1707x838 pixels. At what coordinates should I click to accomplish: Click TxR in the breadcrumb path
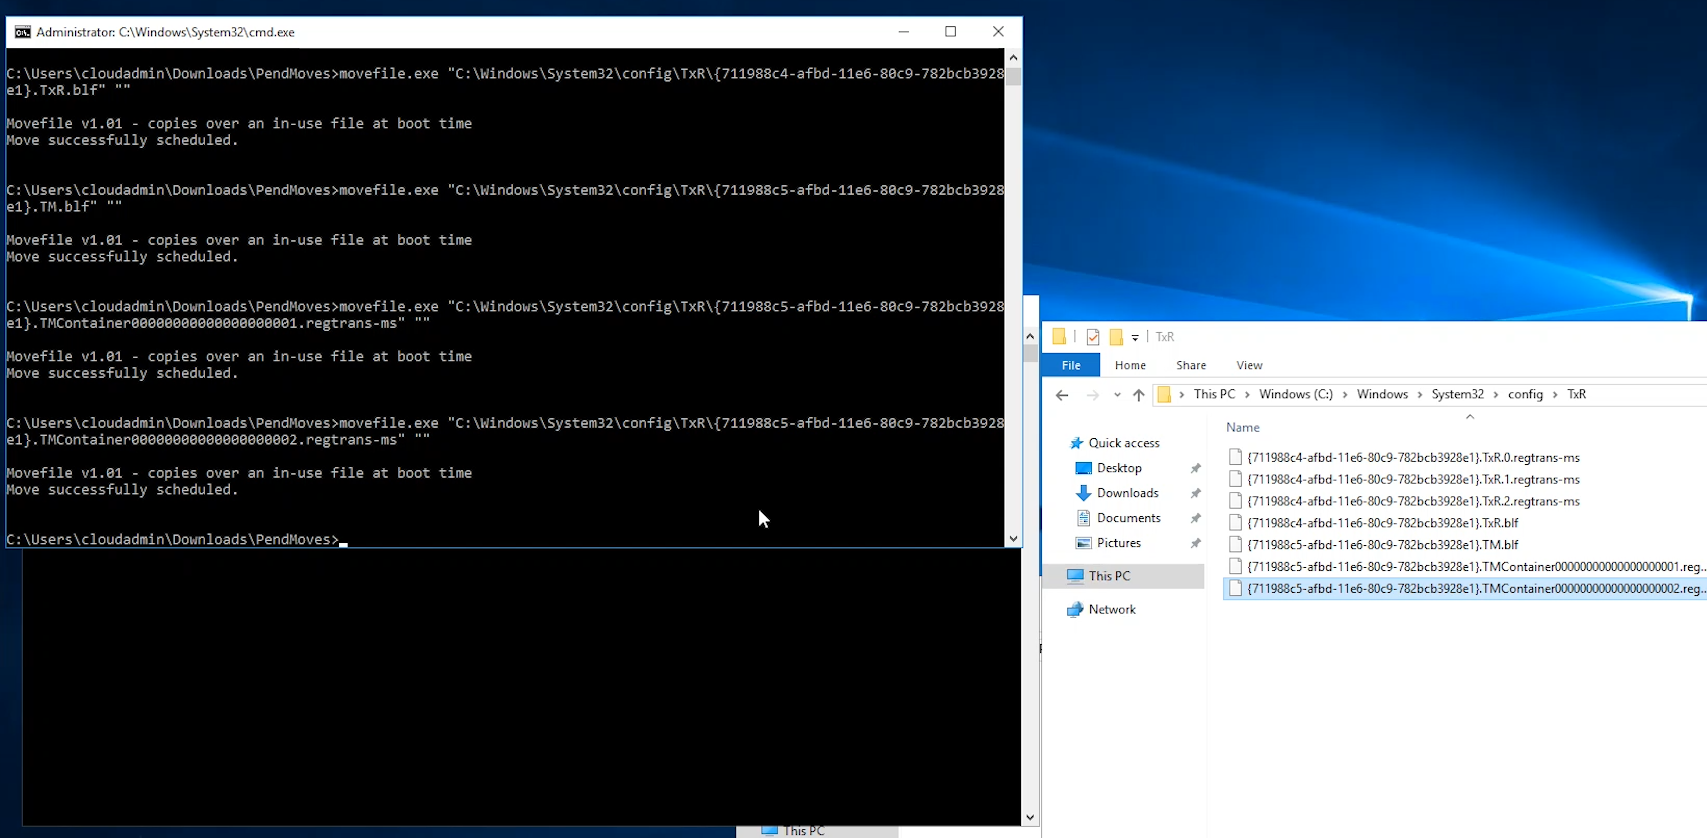tap(1576, 394)
